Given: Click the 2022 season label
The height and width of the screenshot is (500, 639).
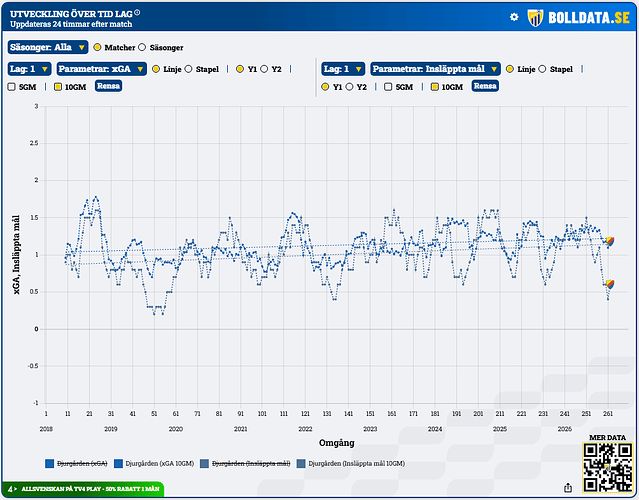Looking at the screenshot, I should pos(305,429).
